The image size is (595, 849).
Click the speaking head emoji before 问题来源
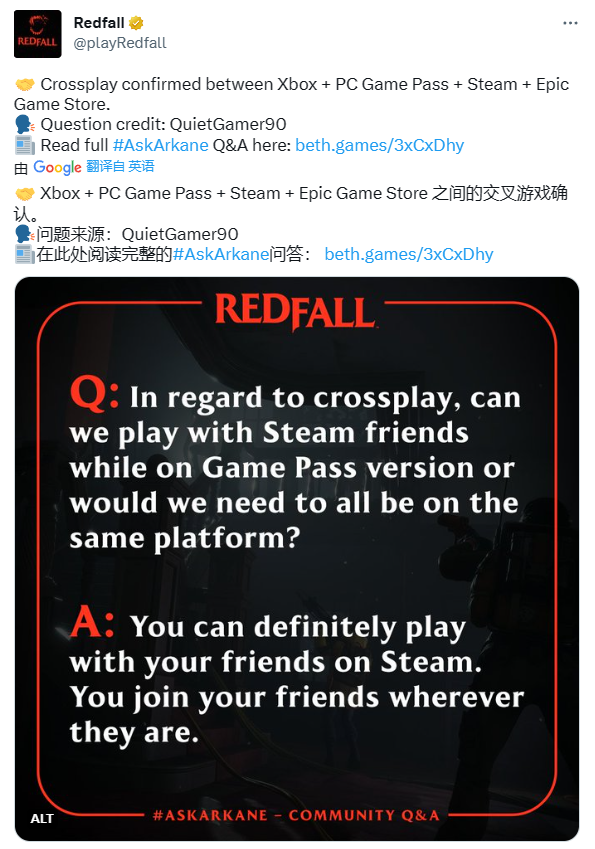(x=25, y=234)
